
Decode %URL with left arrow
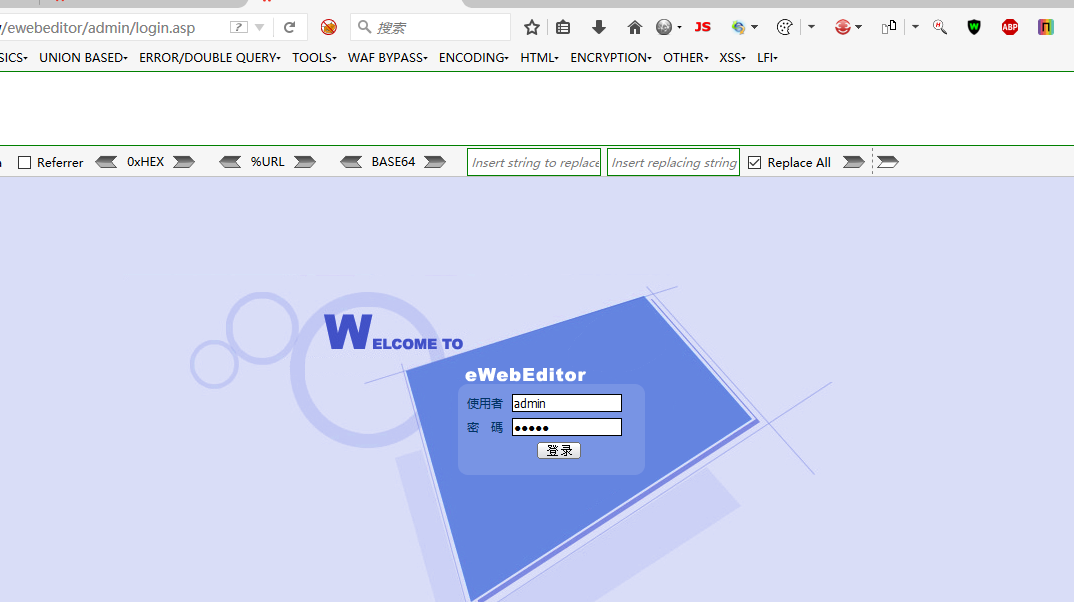(x=230, y=162)
